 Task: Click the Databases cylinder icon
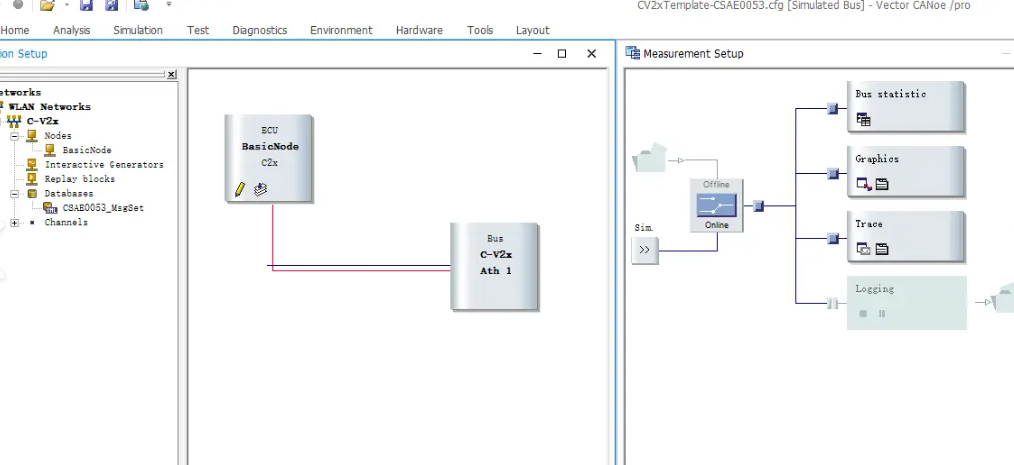coord(32,193)
